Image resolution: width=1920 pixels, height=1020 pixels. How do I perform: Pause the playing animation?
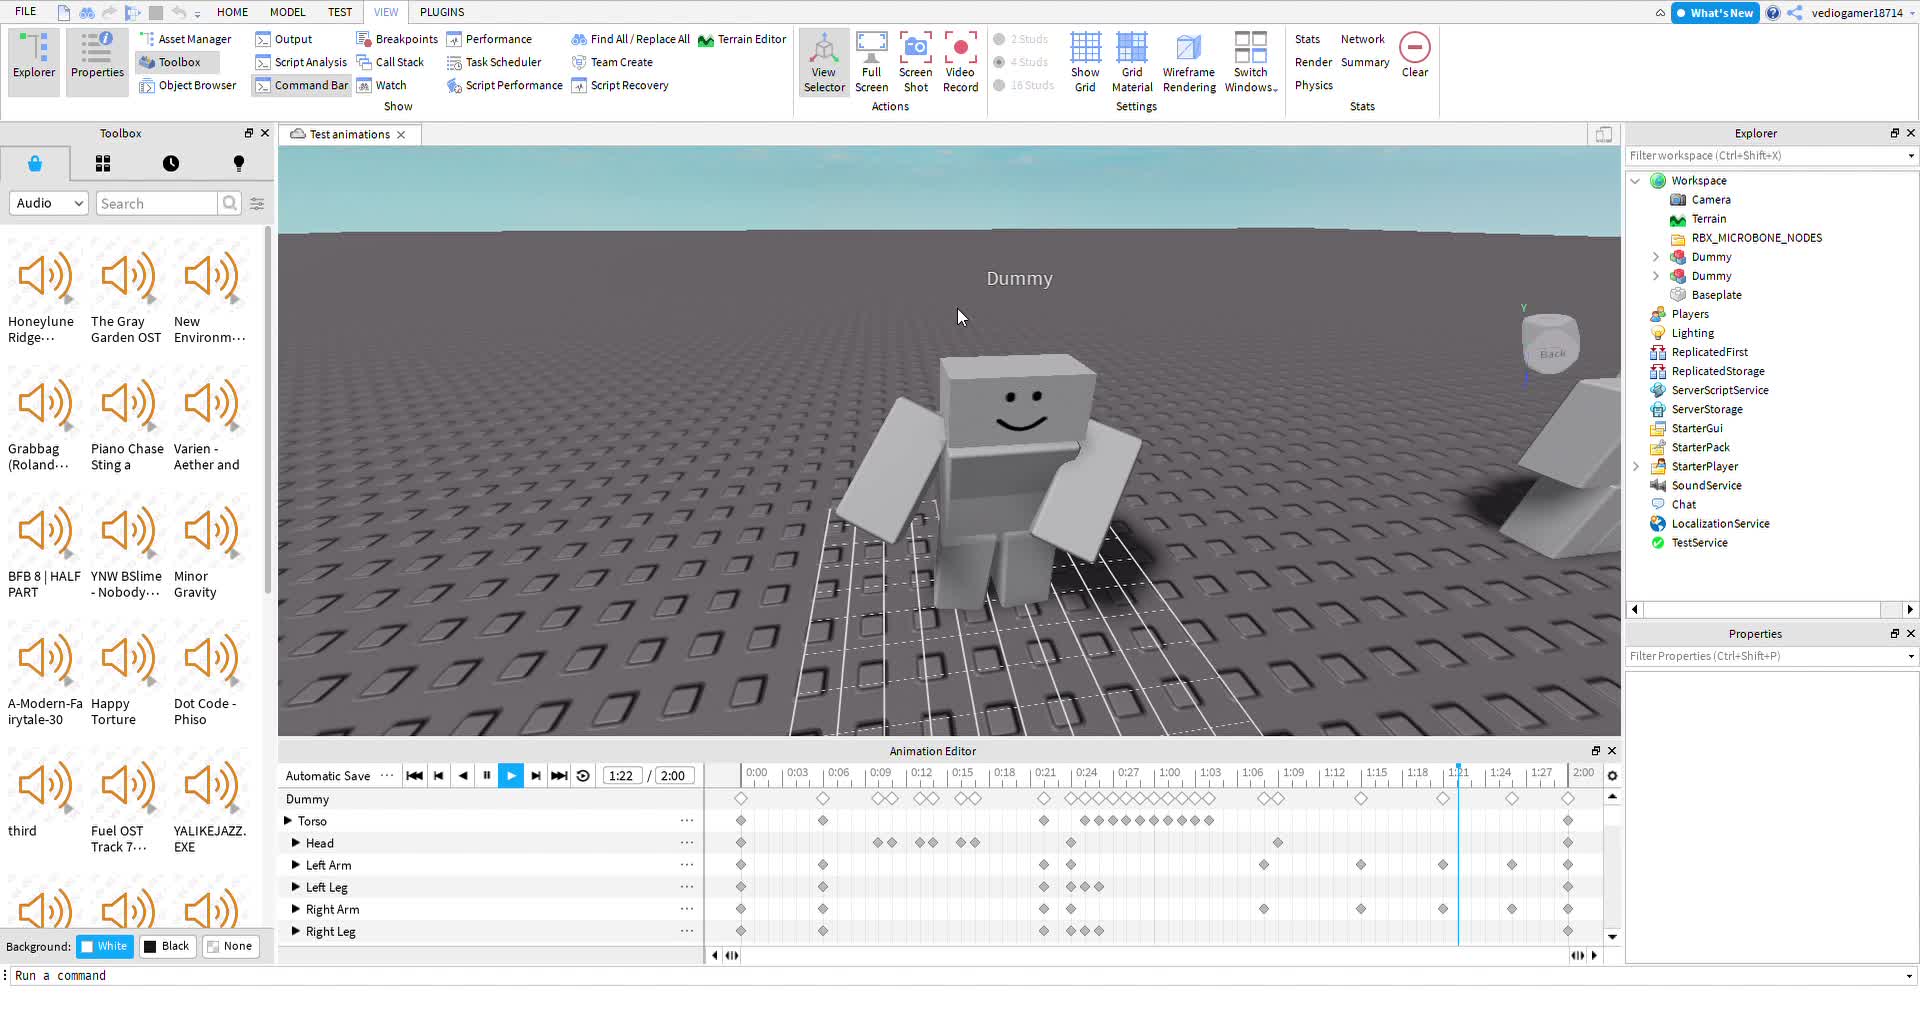pos(486,775)
